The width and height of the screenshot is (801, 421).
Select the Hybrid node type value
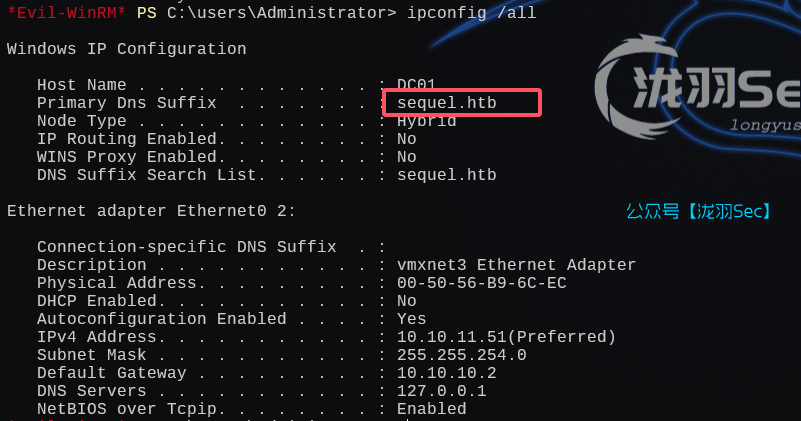pos(426,121)
